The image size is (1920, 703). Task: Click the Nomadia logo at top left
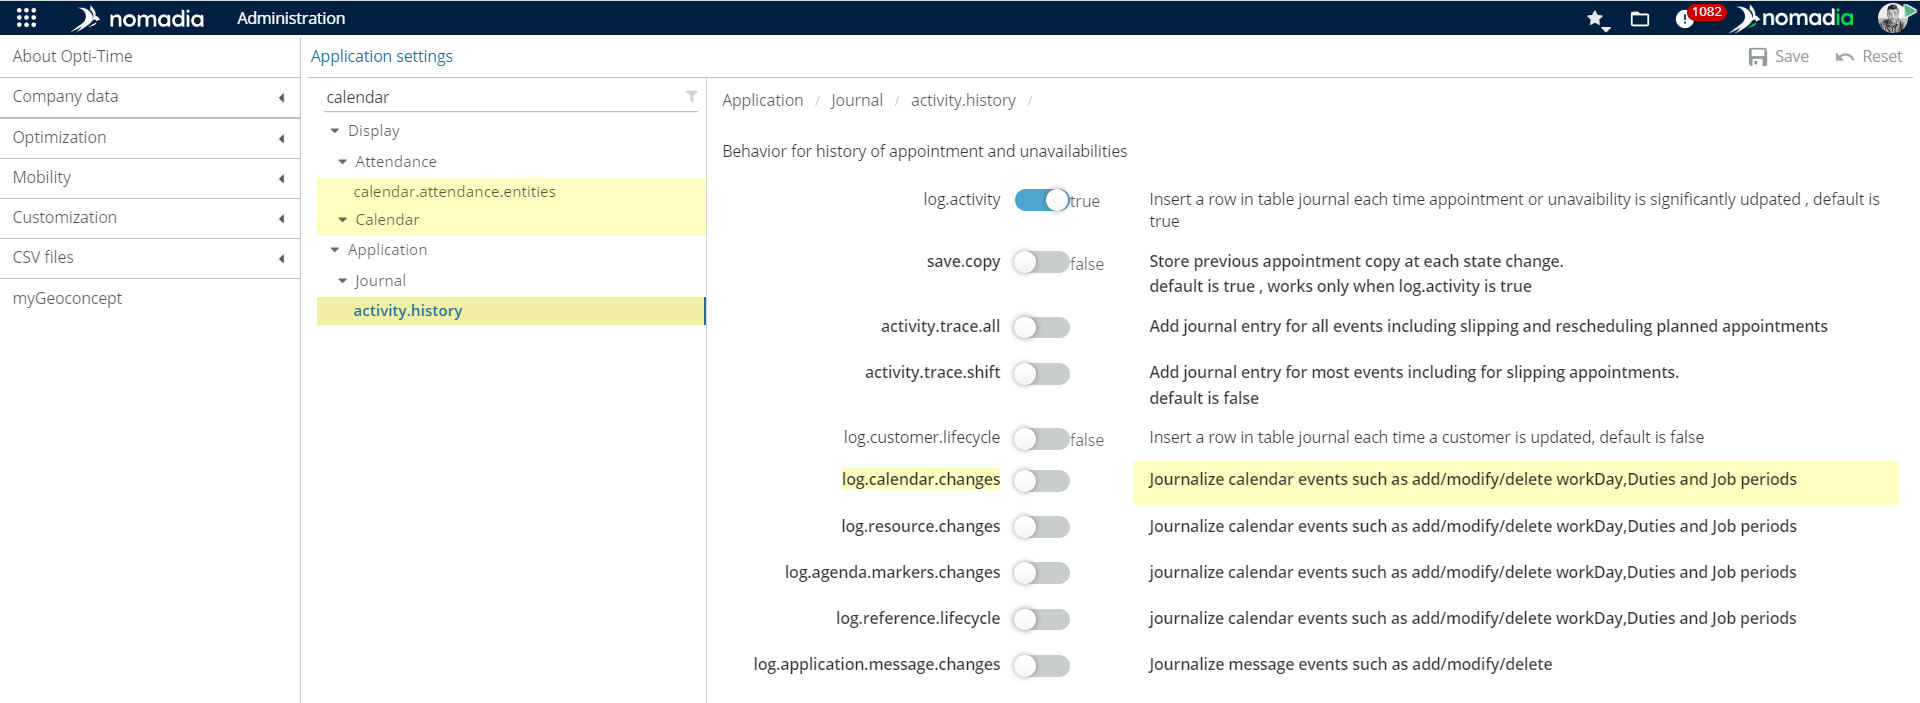click(138, 18)
